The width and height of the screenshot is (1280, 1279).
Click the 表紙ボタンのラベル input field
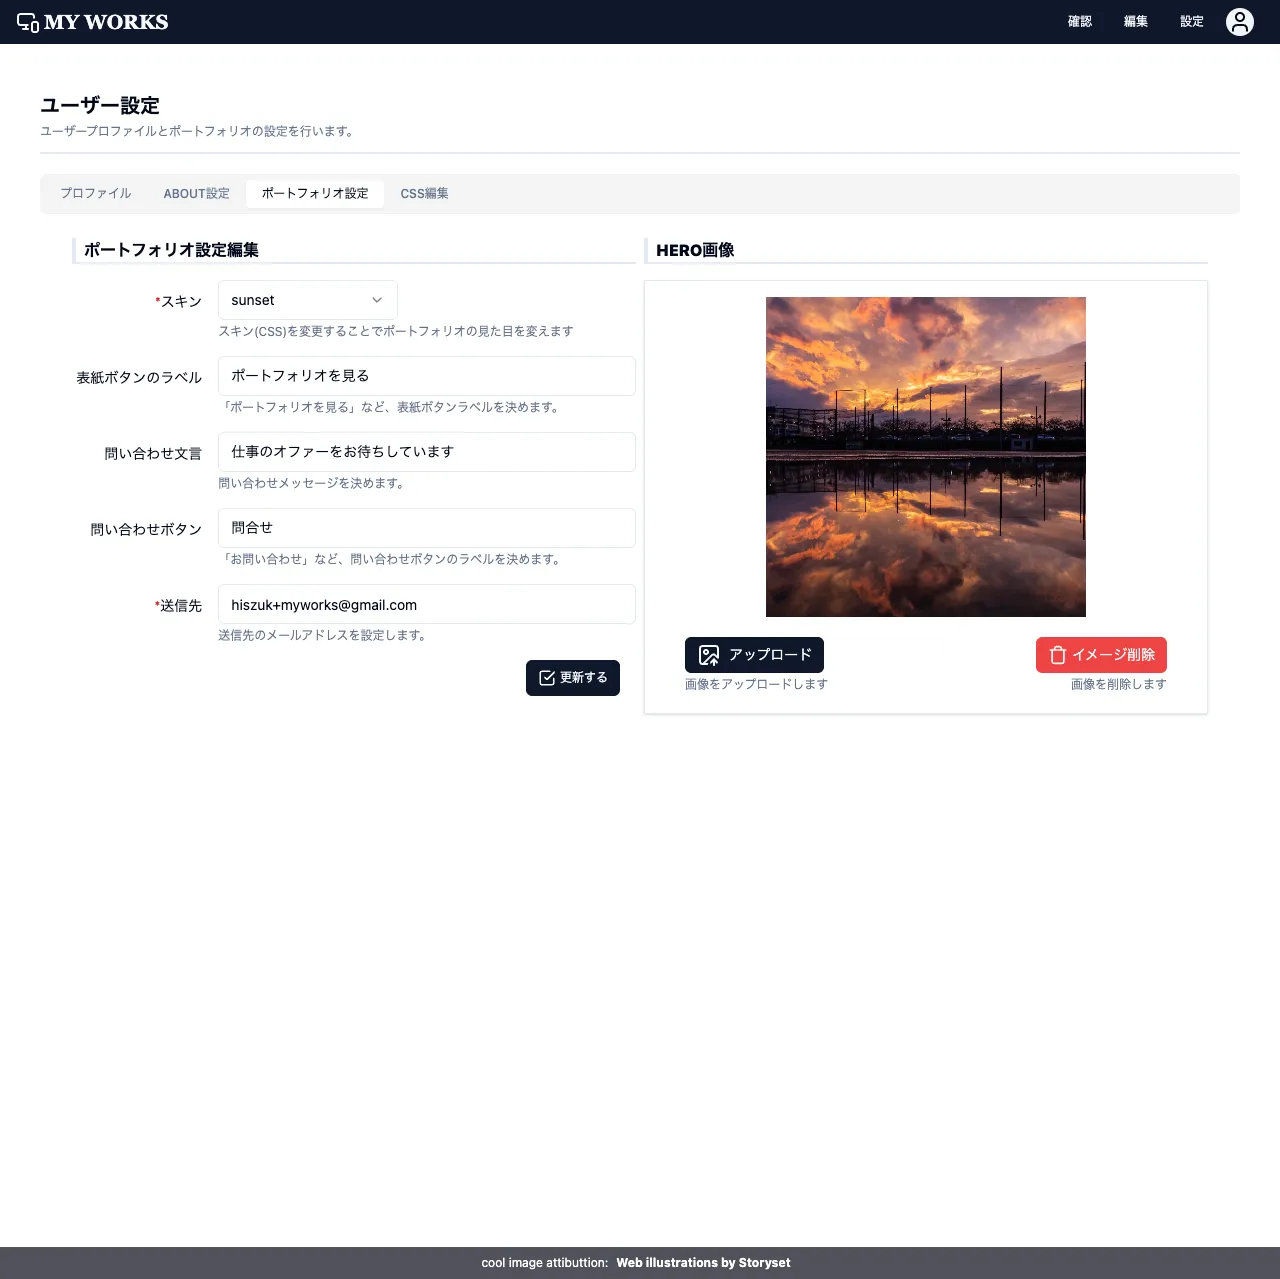point(426,376)
